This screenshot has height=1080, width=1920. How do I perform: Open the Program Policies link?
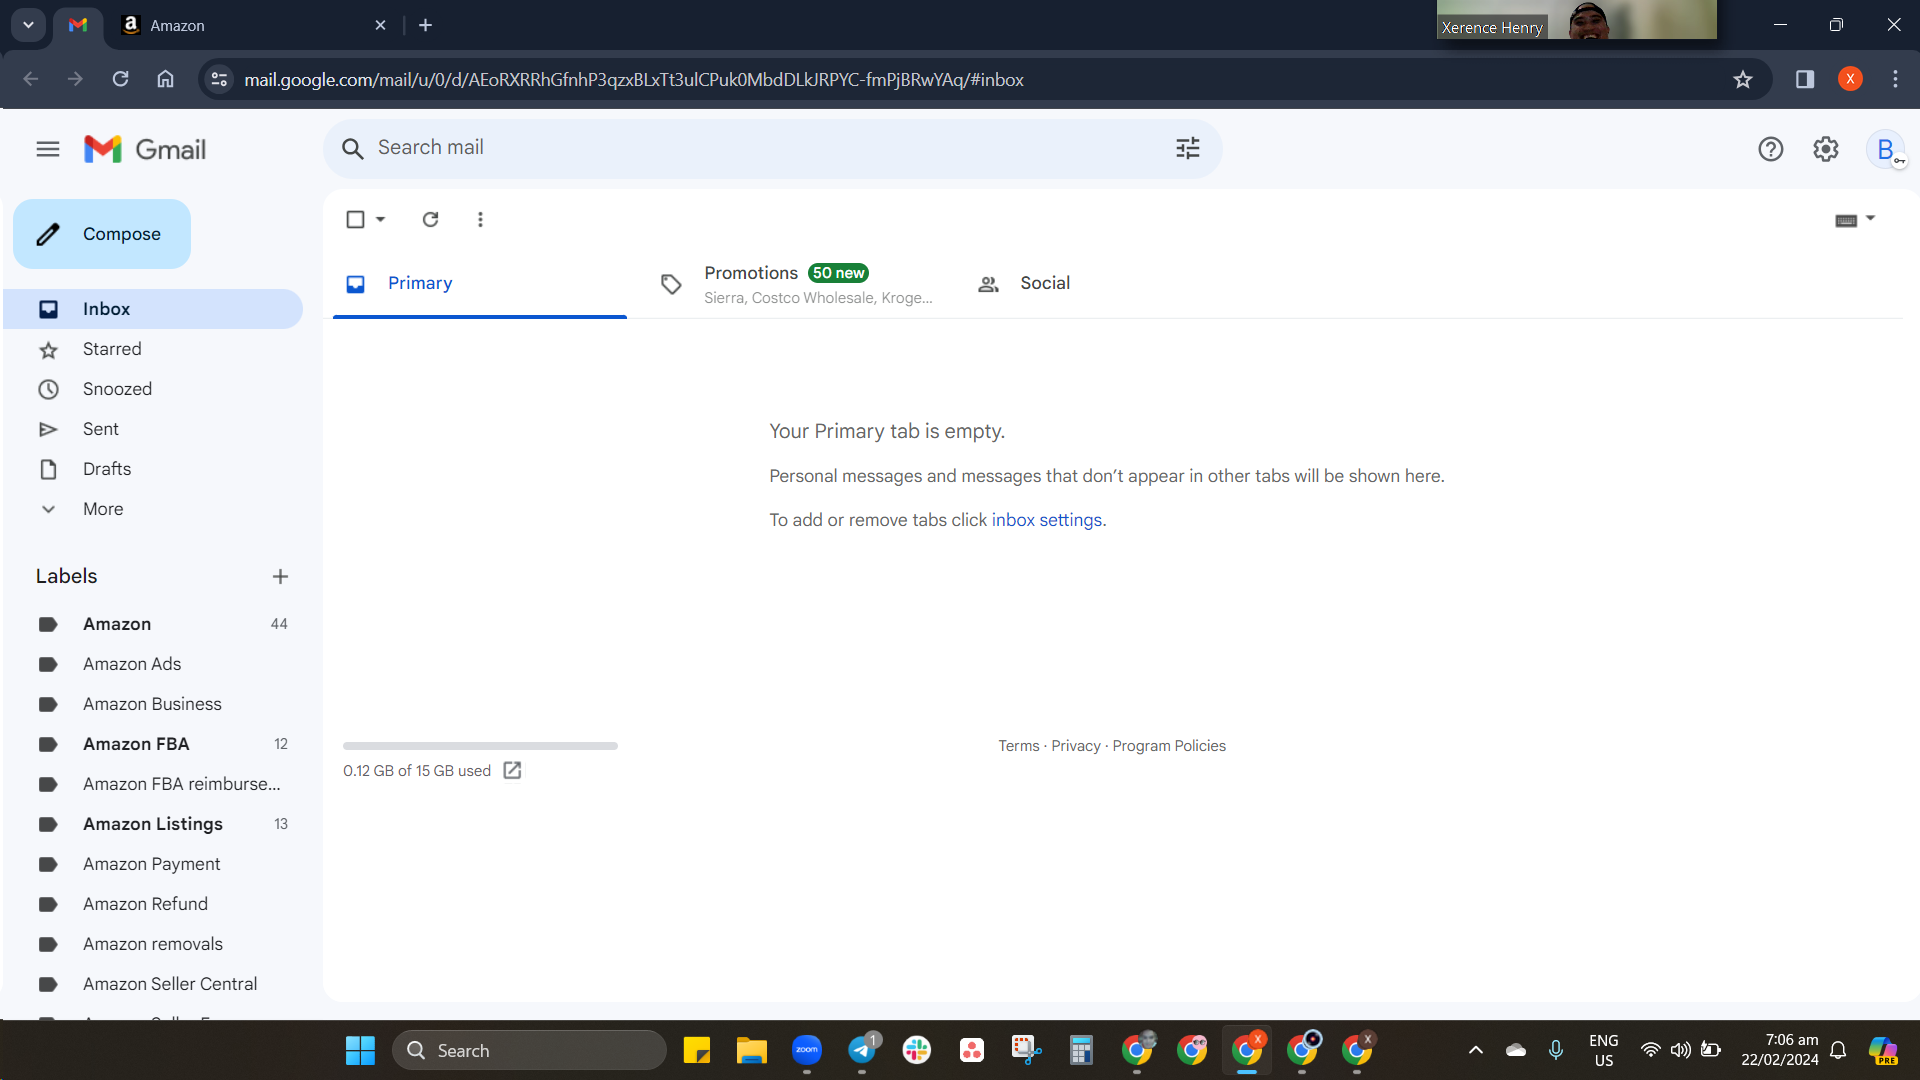[1169, 746]
